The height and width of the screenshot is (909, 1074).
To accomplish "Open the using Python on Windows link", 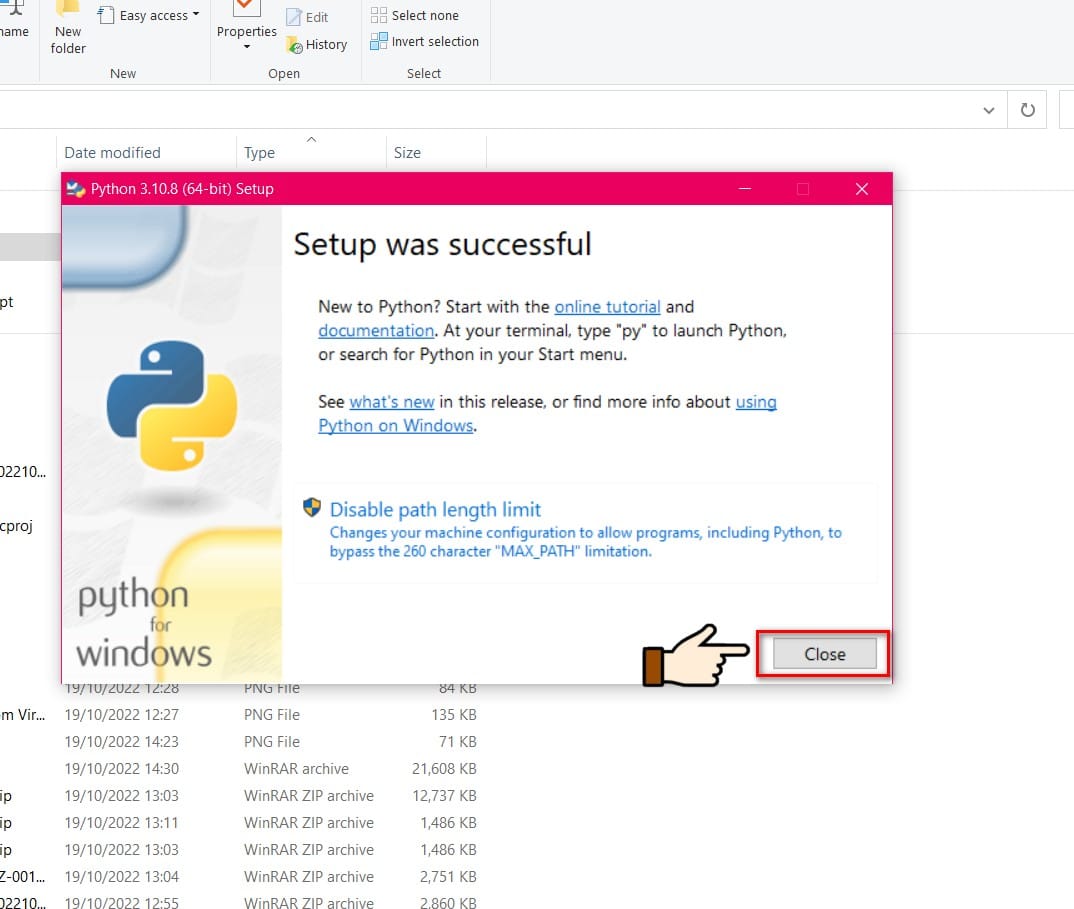I will 547,414.
